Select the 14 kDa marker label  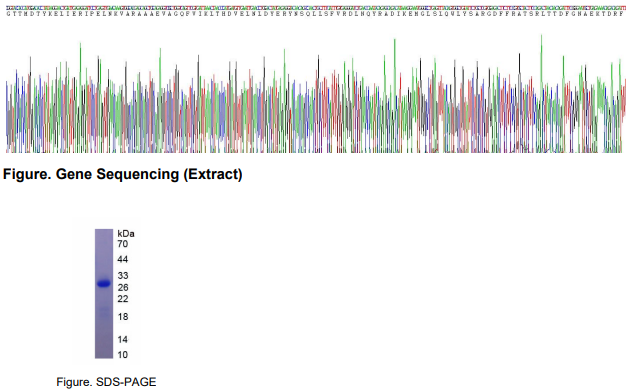point(123,339)
